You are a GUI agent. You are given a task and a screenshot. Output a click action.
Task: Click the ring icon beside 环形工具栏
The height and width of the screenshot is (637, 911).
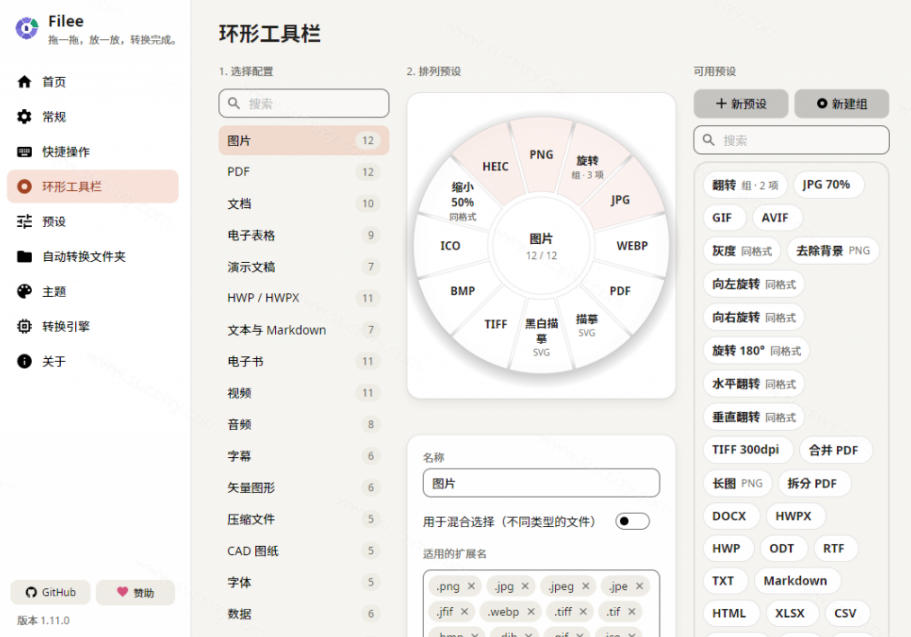pos(24,187)
